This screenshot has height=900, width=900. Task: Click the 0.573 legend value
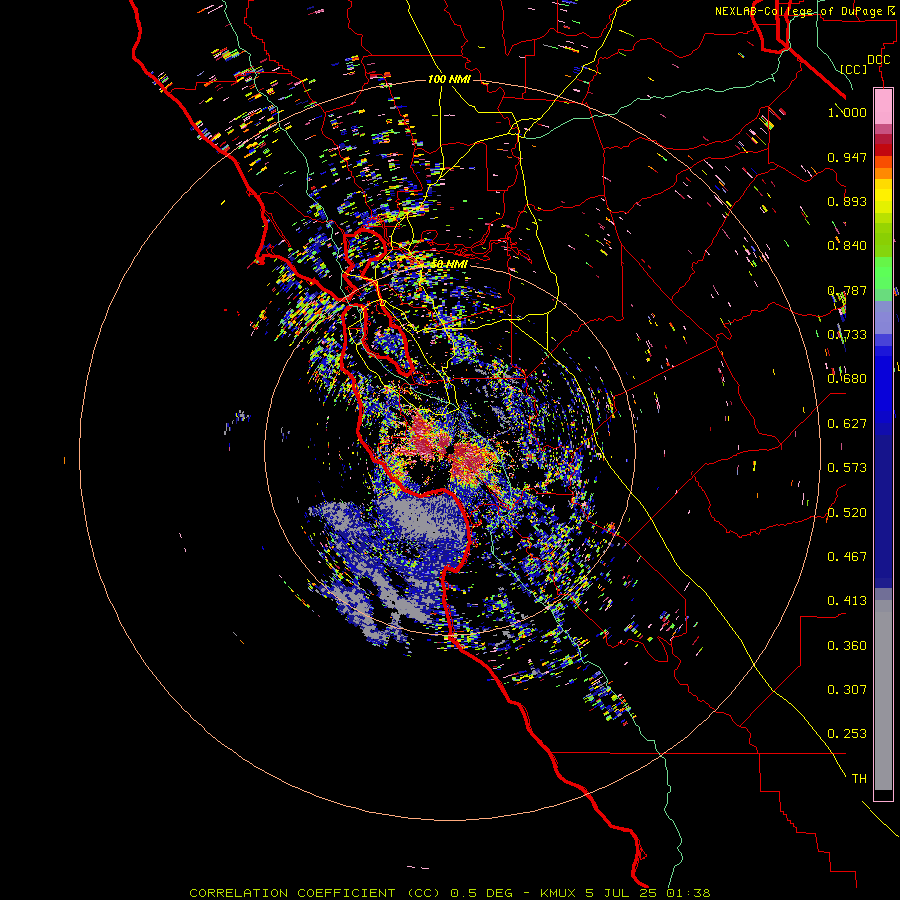click(847, 468)
